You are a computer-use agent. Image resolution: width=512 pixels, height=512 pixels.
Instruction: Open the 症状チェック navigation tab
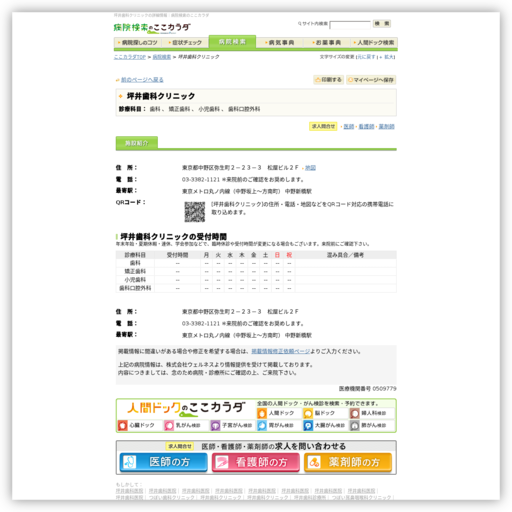(x=185, y=43)
